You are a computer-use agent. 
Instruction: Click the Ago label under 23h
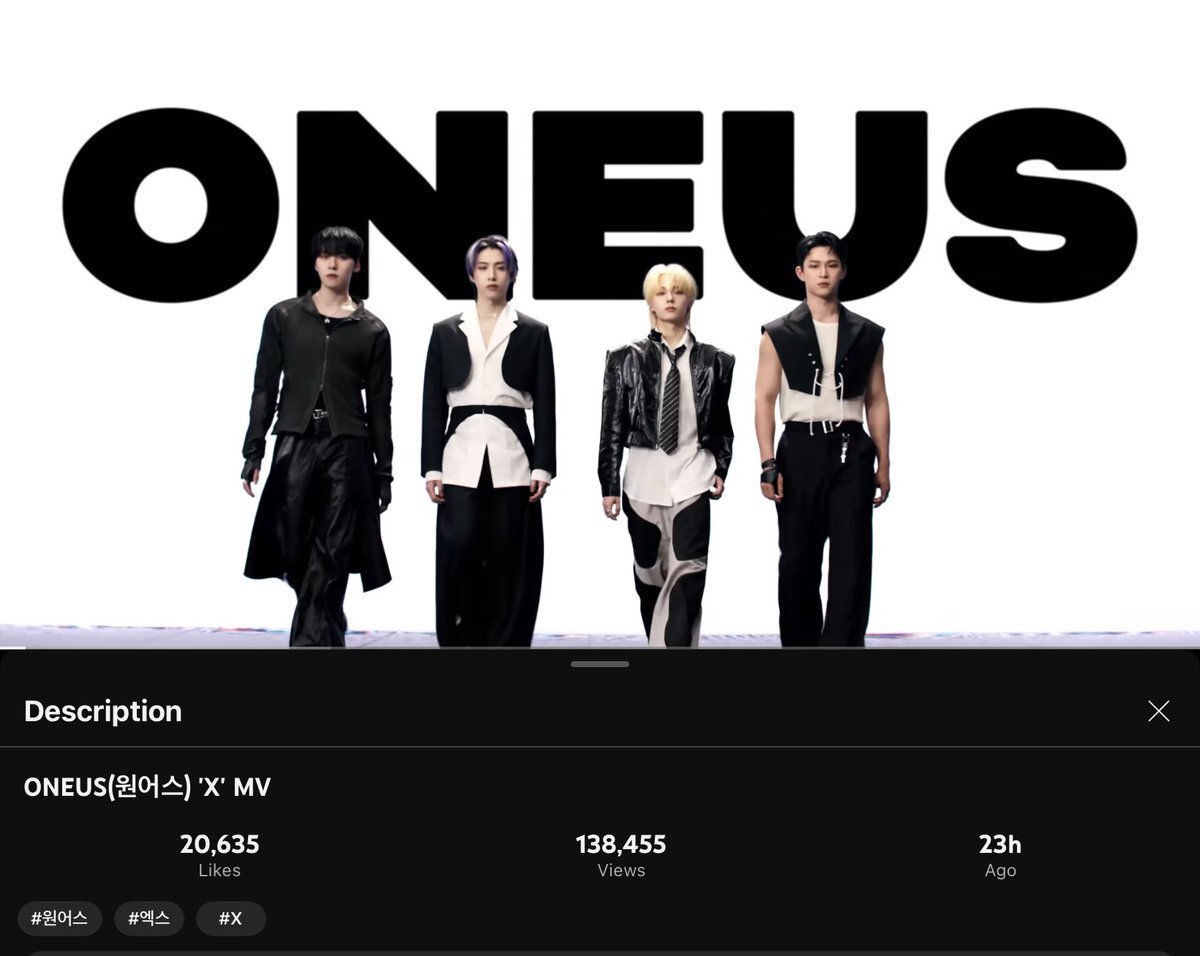1000,871
